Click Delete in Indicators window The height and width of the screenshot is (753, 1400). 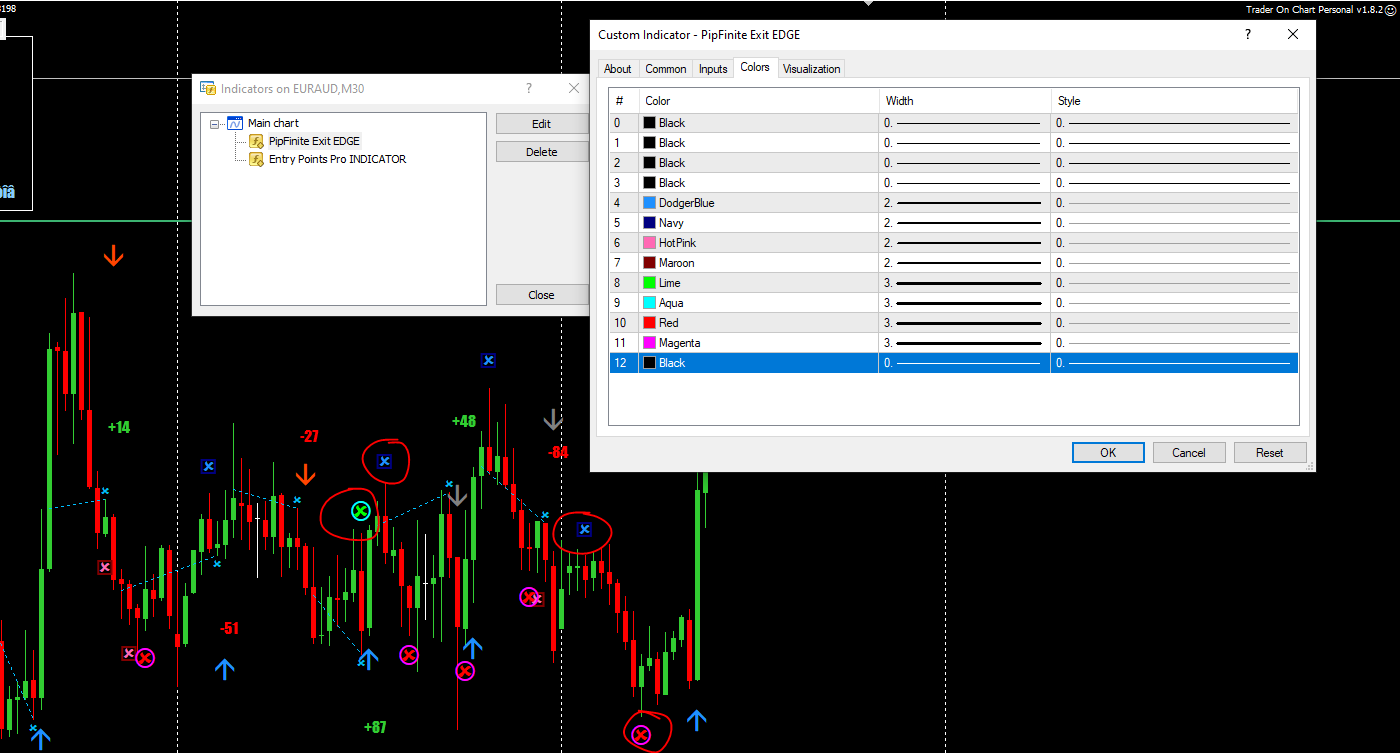(x=541, y=152)
